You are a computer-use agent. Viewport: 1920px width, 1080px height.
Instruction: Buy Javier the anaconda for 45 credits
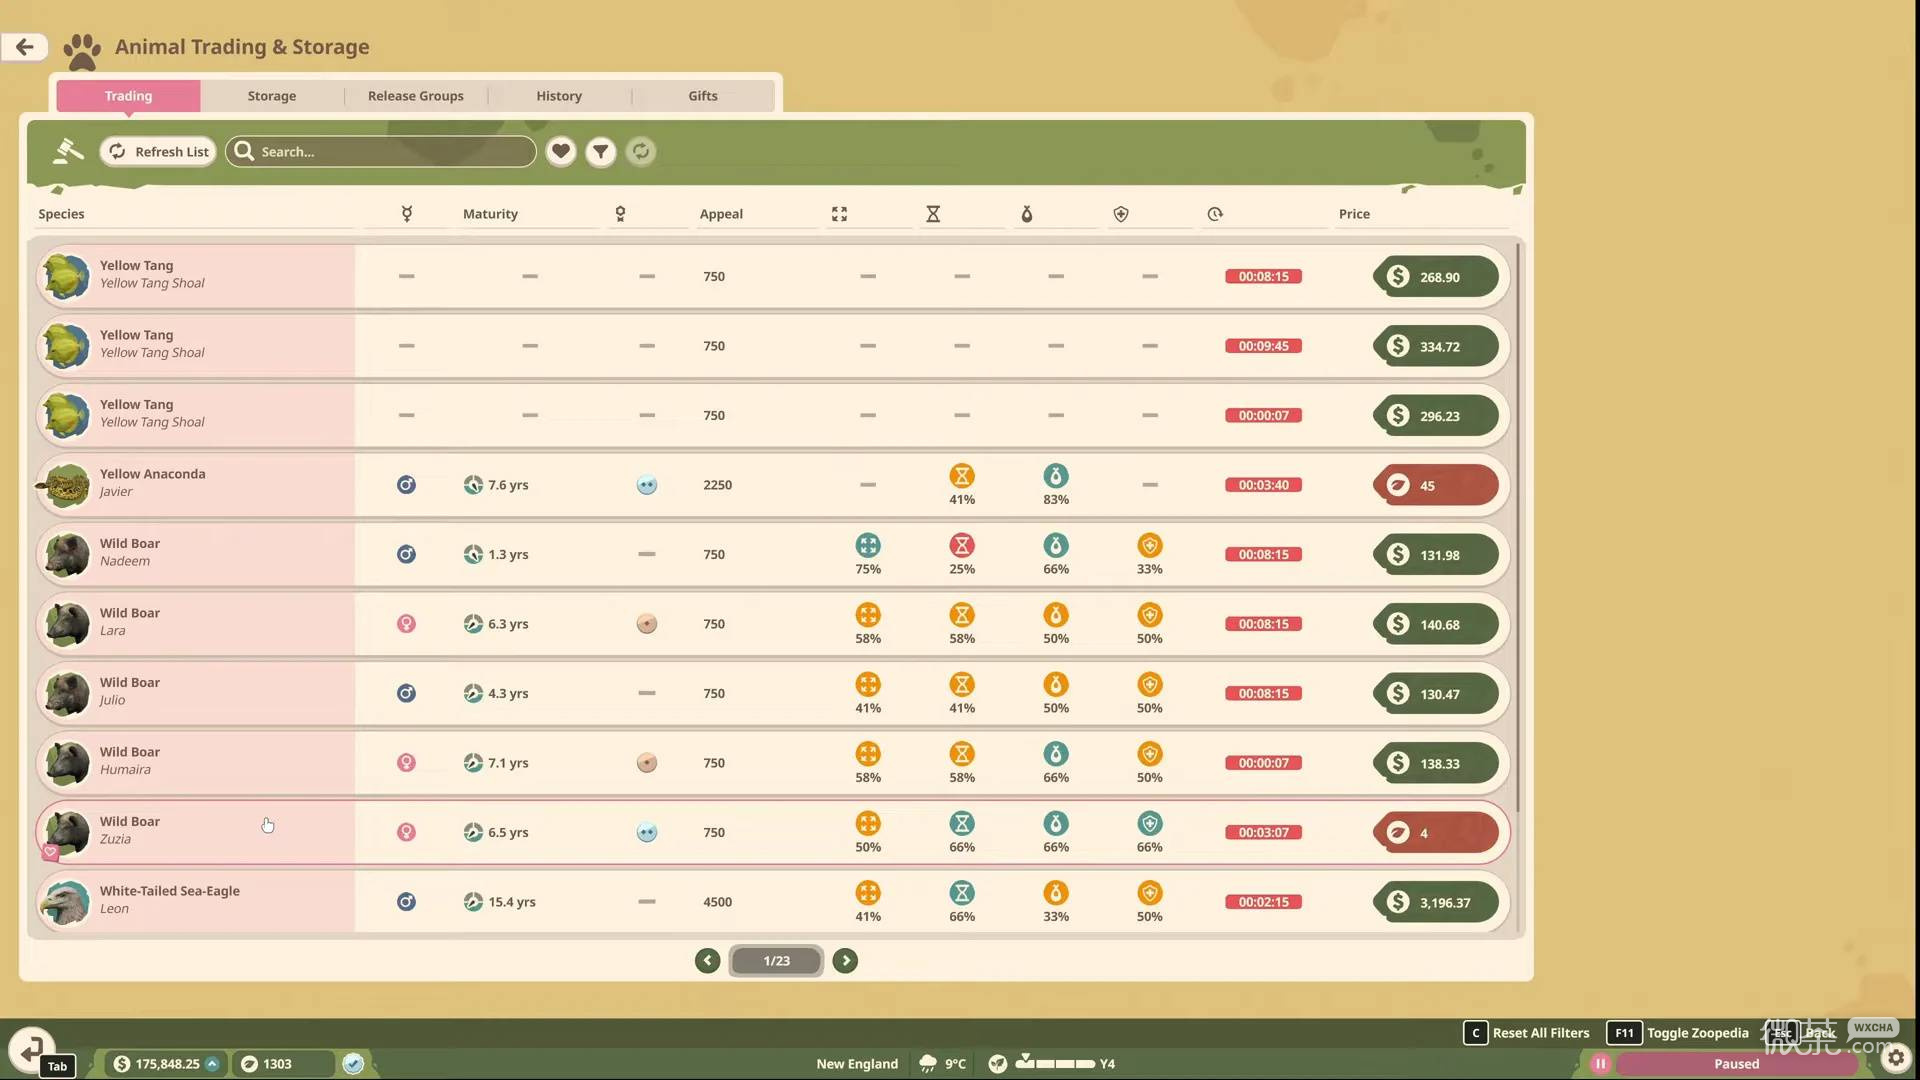(1435, 485)
